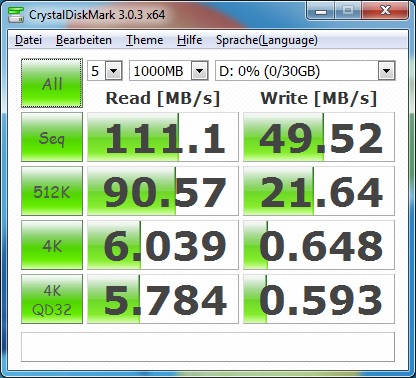Click the Seq write result 49.52
The height and width of the screenshot is (378, 416).
pyautogui.click(x=319, y=137)
